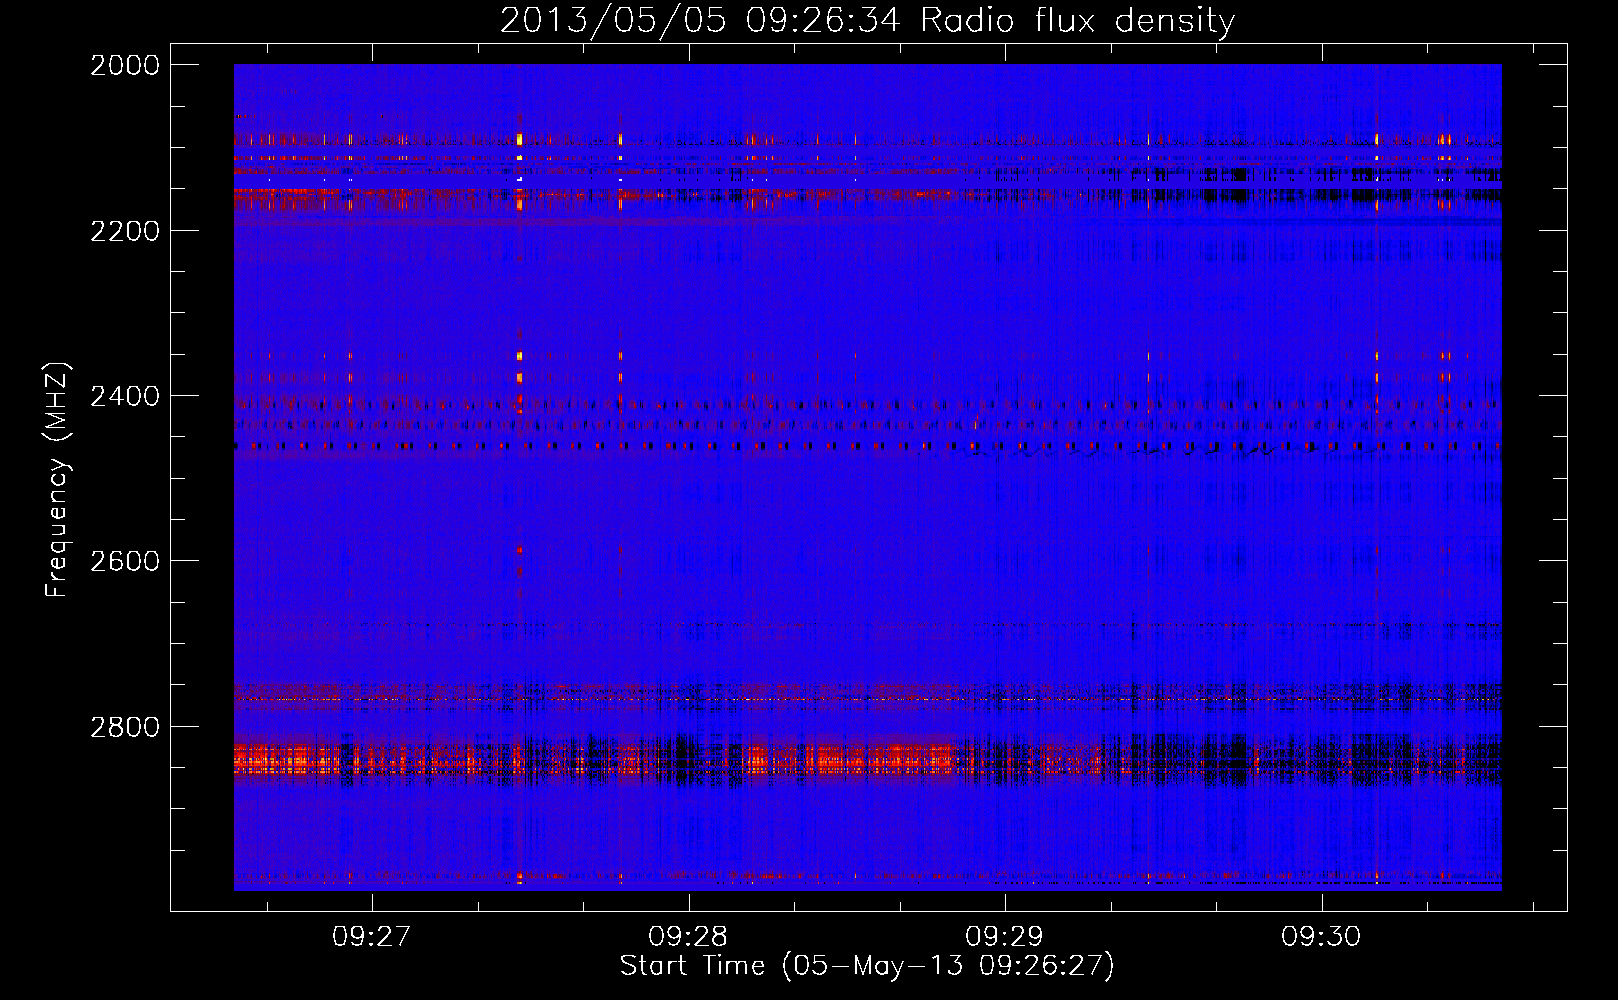
Task: Click the 2800 frequency tick label
Action: click(125, 727)
